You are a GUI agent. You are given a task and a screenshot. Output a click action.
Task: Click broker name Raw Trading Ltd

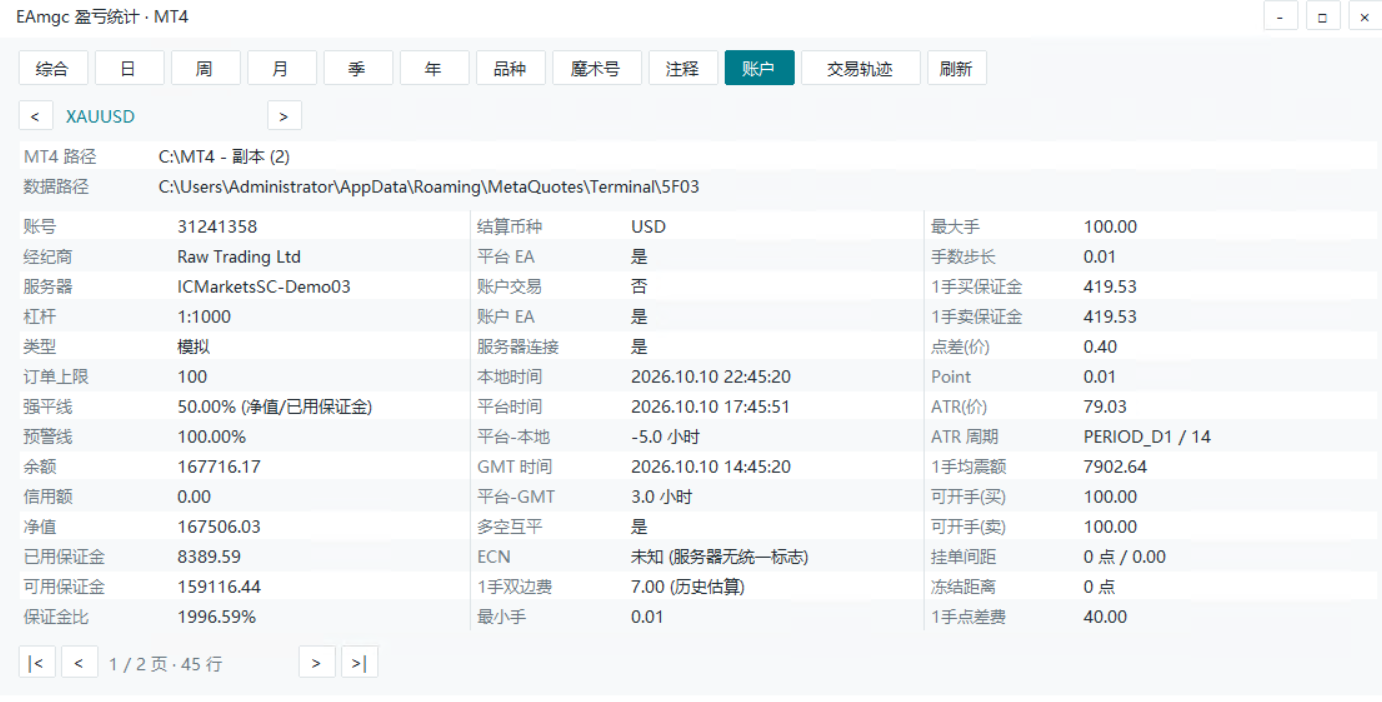pos(239,257)
